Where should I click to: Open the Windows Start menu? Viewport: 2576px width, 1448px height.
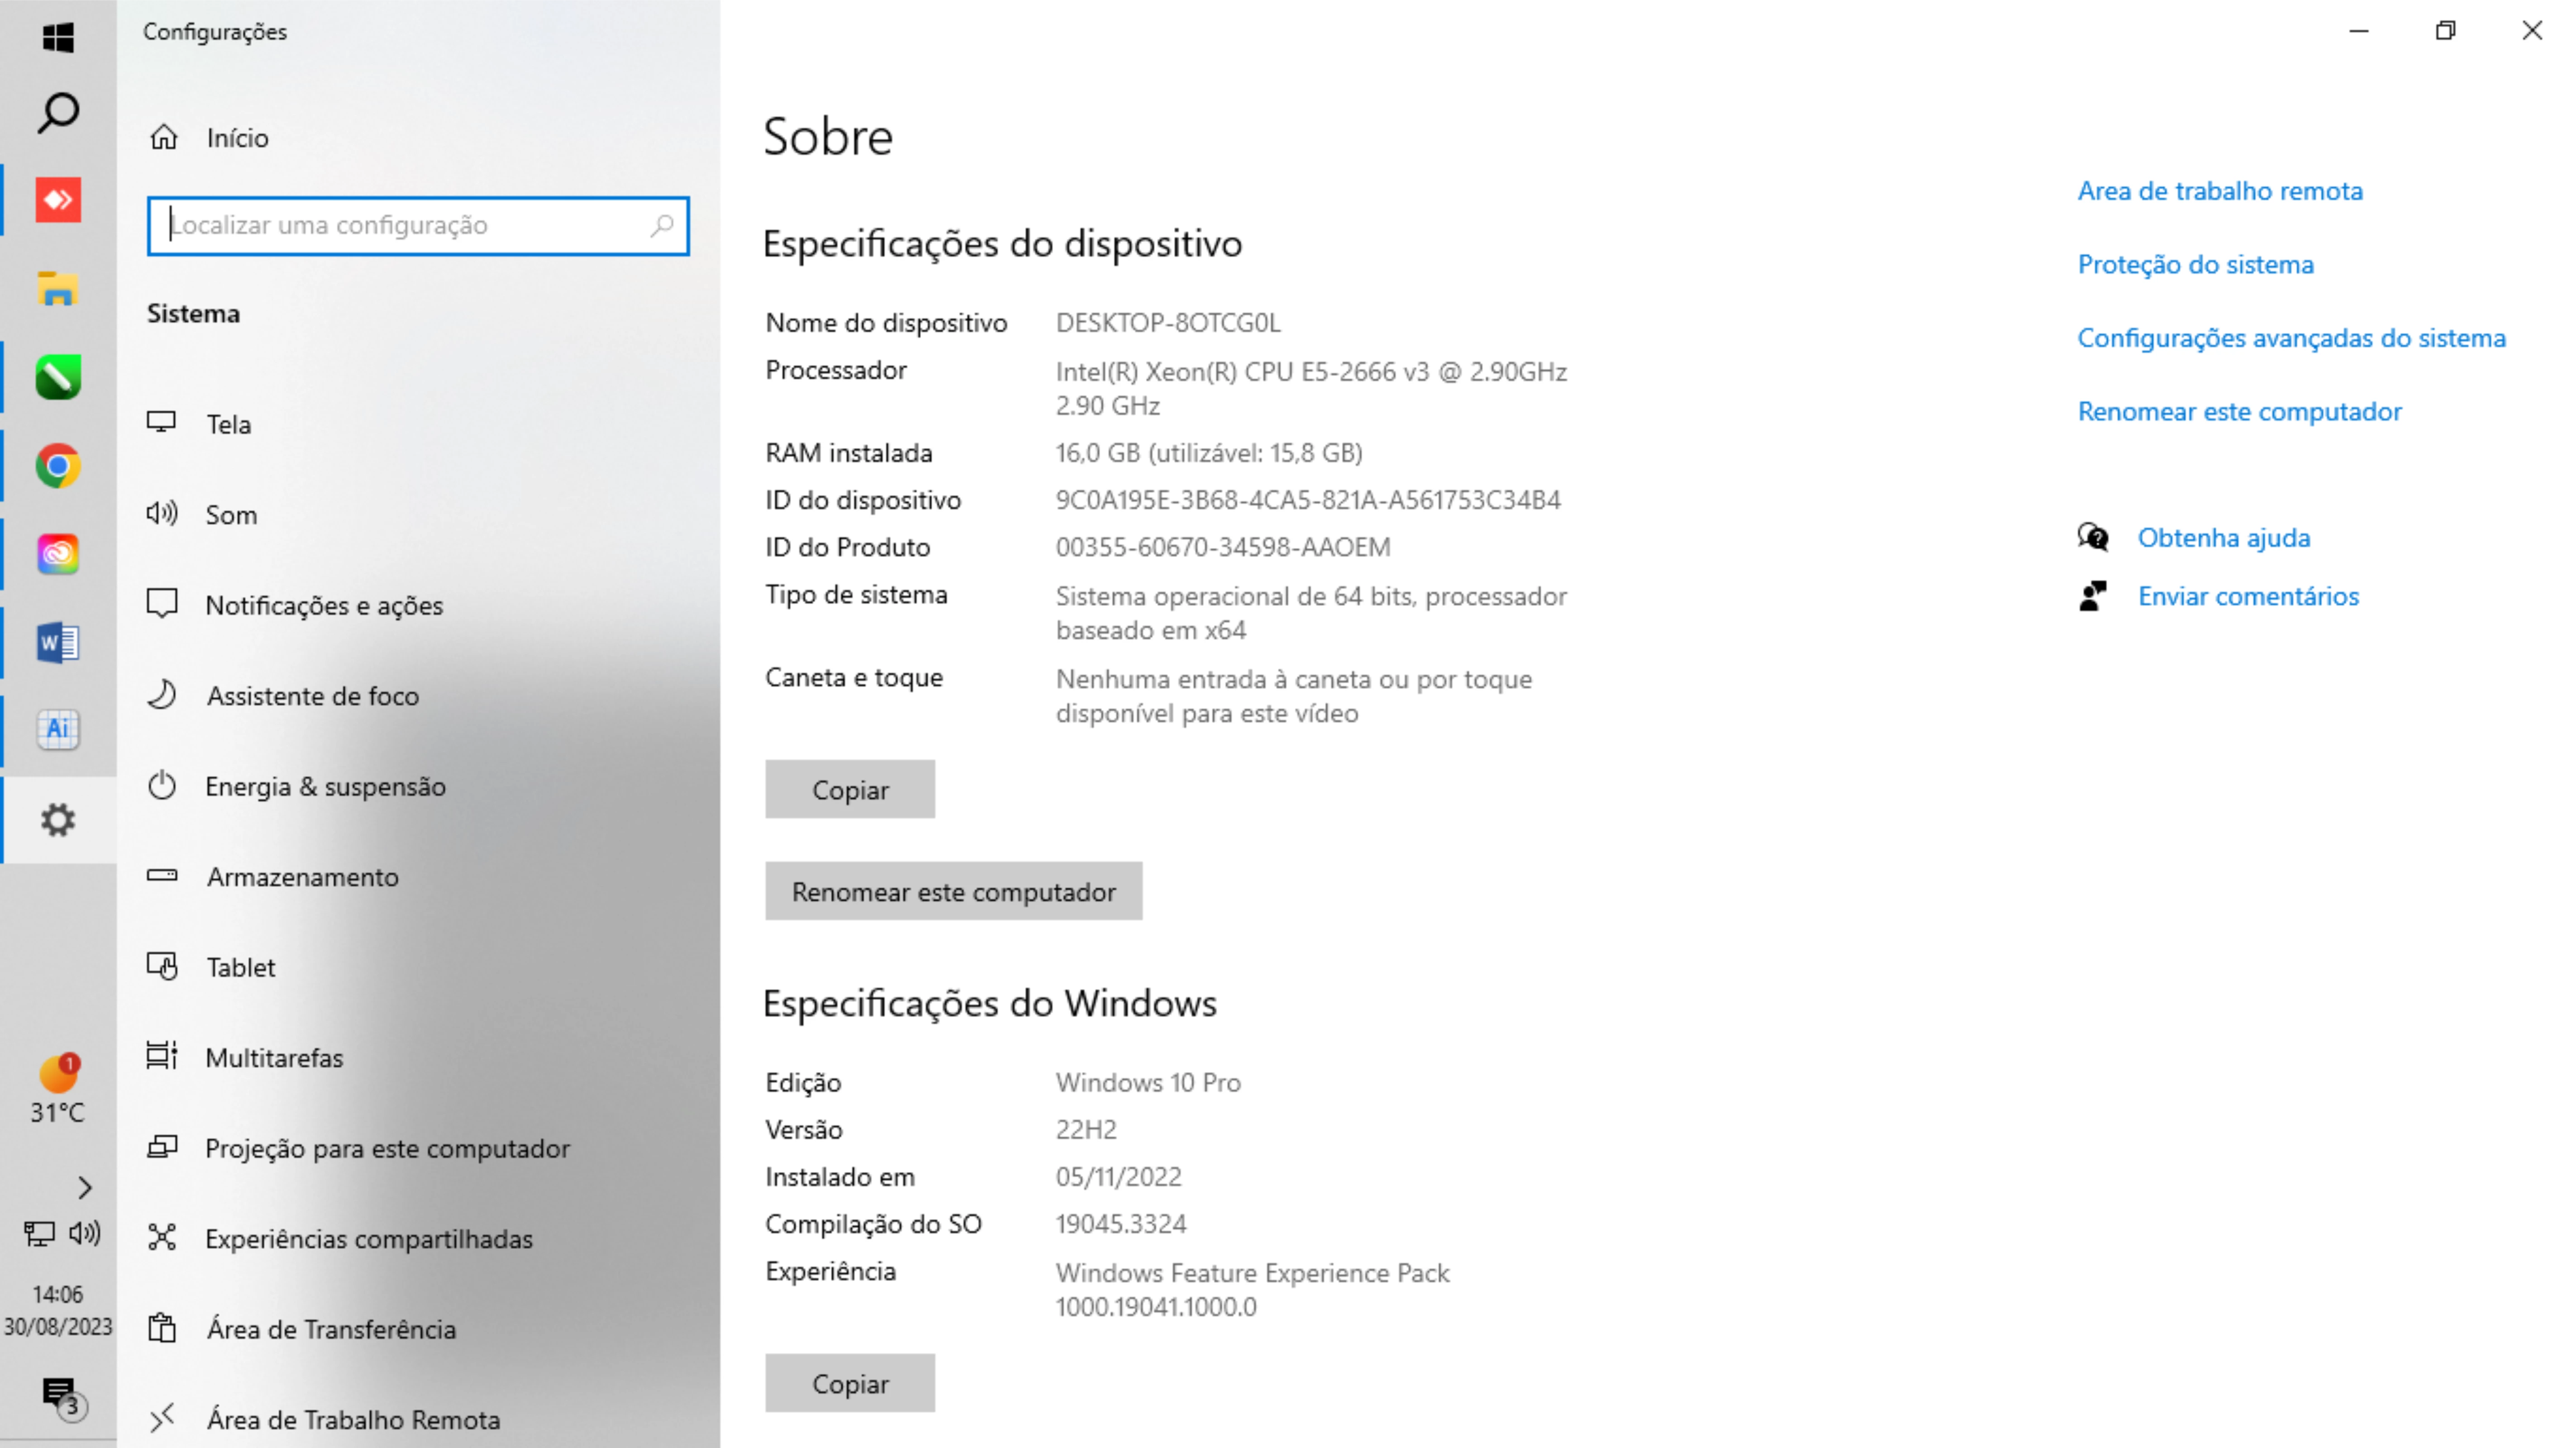[x=58, y=37]
